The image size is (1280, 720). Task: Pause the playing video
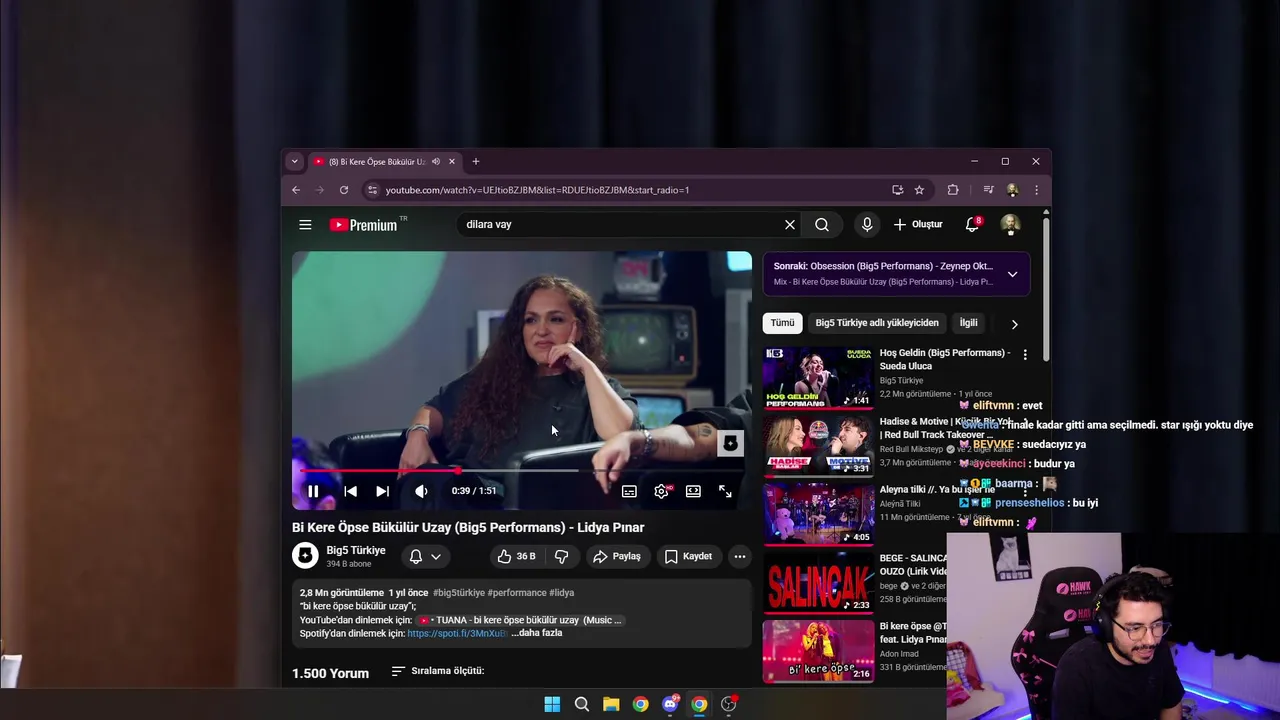(x=313, y=491)
